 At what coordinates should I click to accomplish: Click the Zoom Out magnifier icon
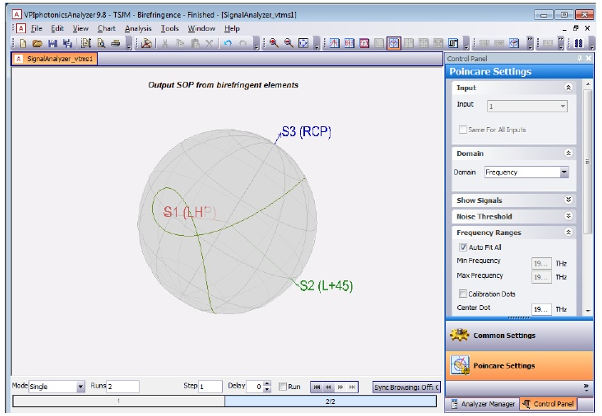tap(288, 43)
